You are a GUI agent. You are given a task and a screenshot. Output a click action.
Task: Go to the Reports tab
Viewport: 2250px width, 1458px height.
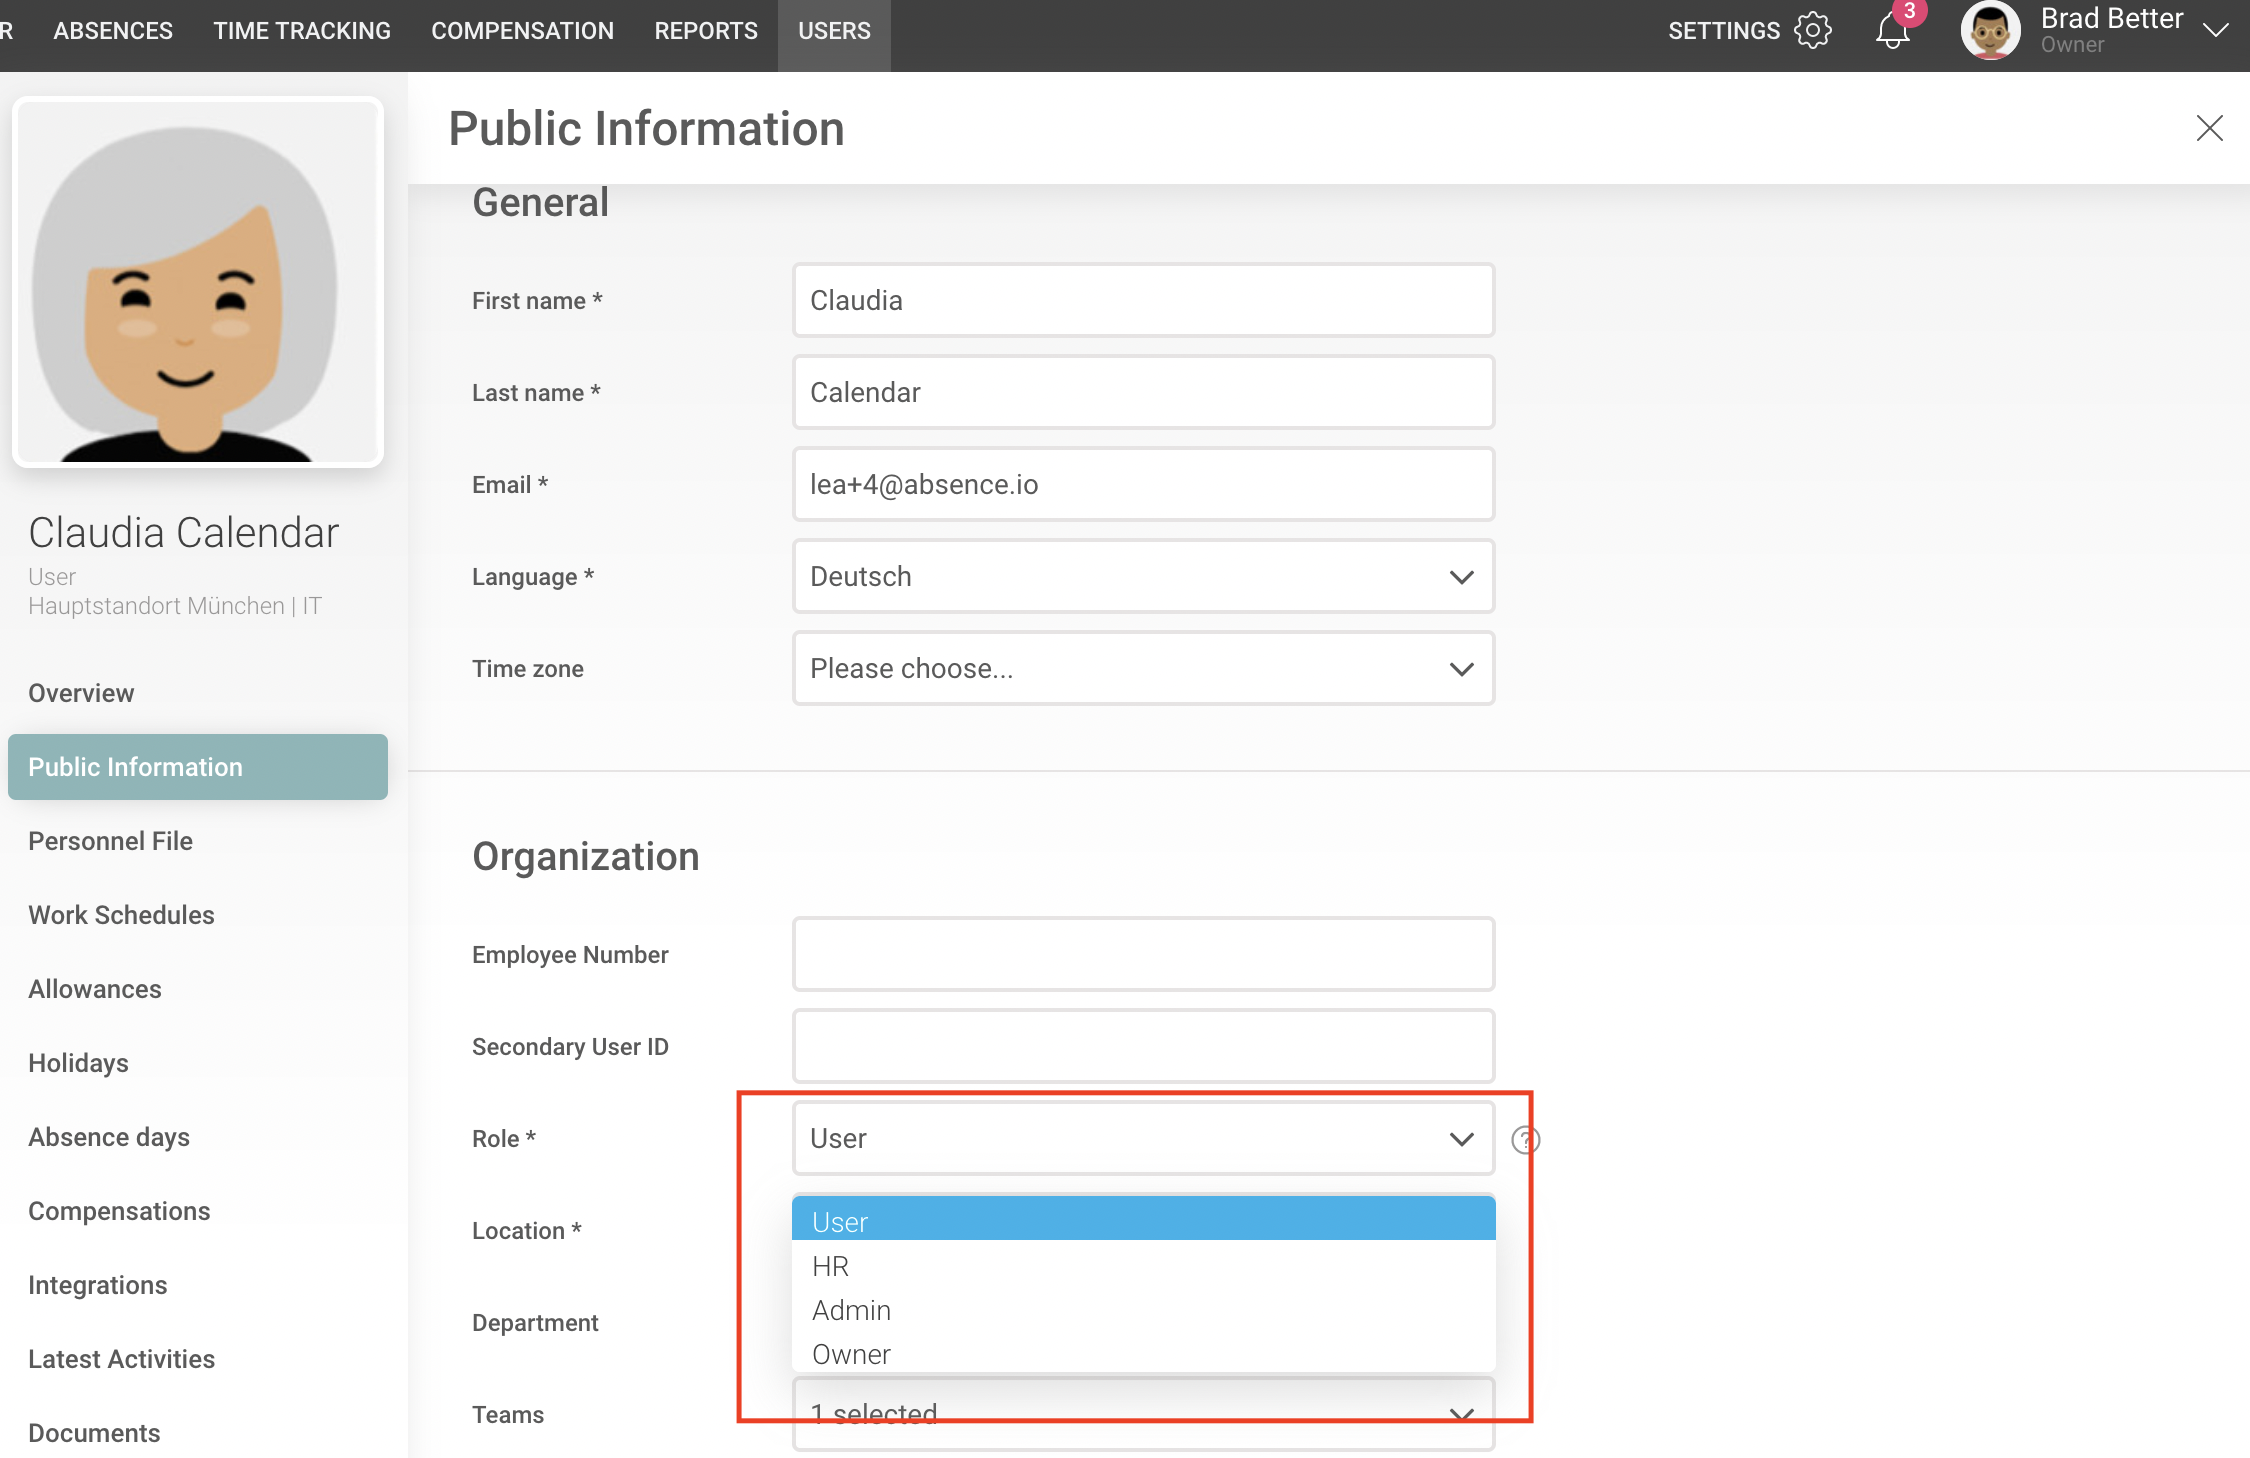click(706, 31)
